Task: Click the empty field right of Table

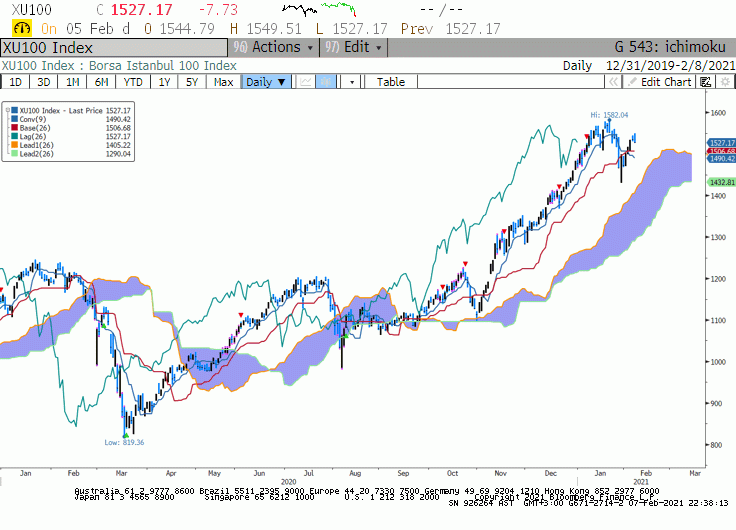Action: (511, 82)
